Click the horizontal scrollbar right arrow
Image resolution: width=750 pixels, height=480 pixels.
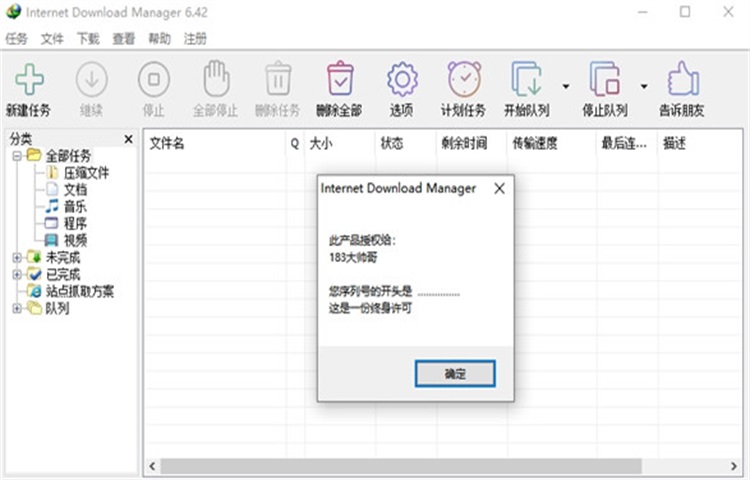coord(734,466)
